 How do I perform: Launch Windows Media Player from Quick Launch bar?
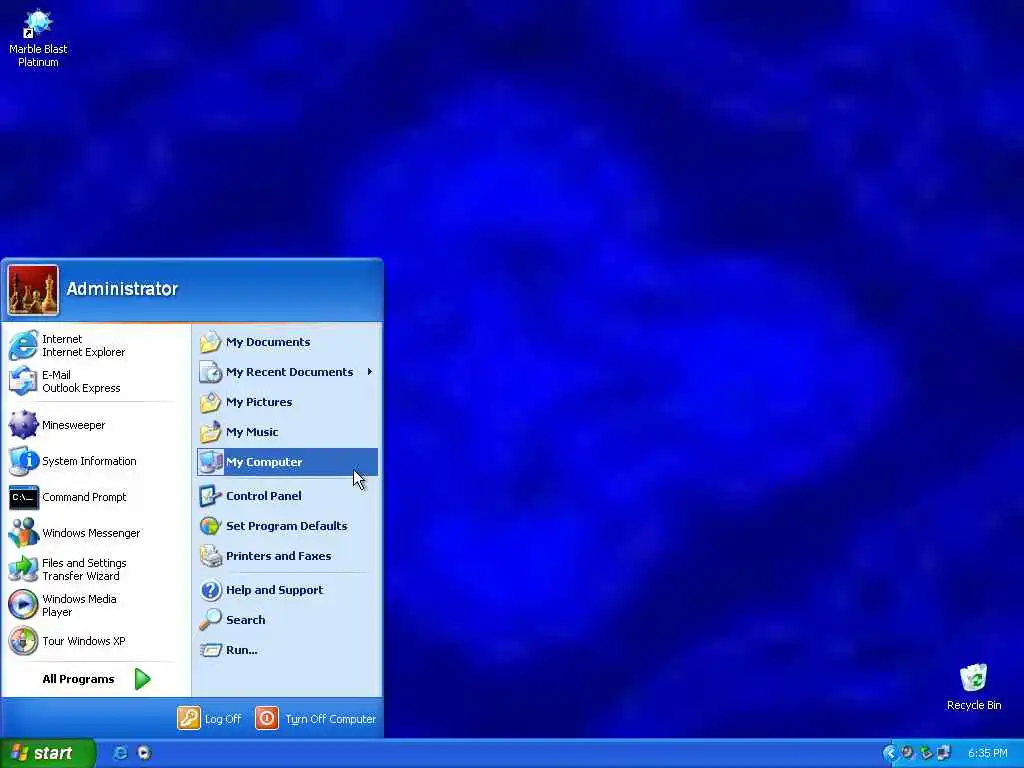click(x=144, y=753)
